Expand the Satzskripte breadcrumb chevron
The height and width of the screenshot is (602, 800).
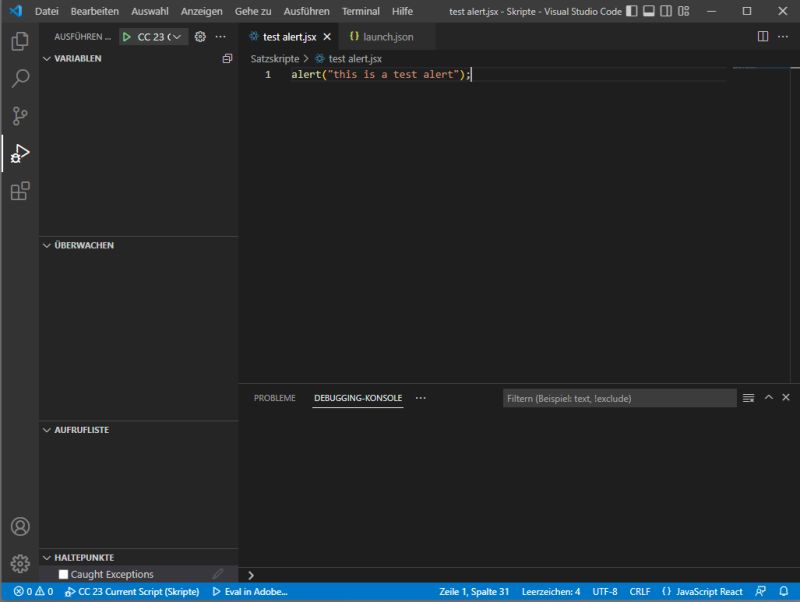(306, 59)
